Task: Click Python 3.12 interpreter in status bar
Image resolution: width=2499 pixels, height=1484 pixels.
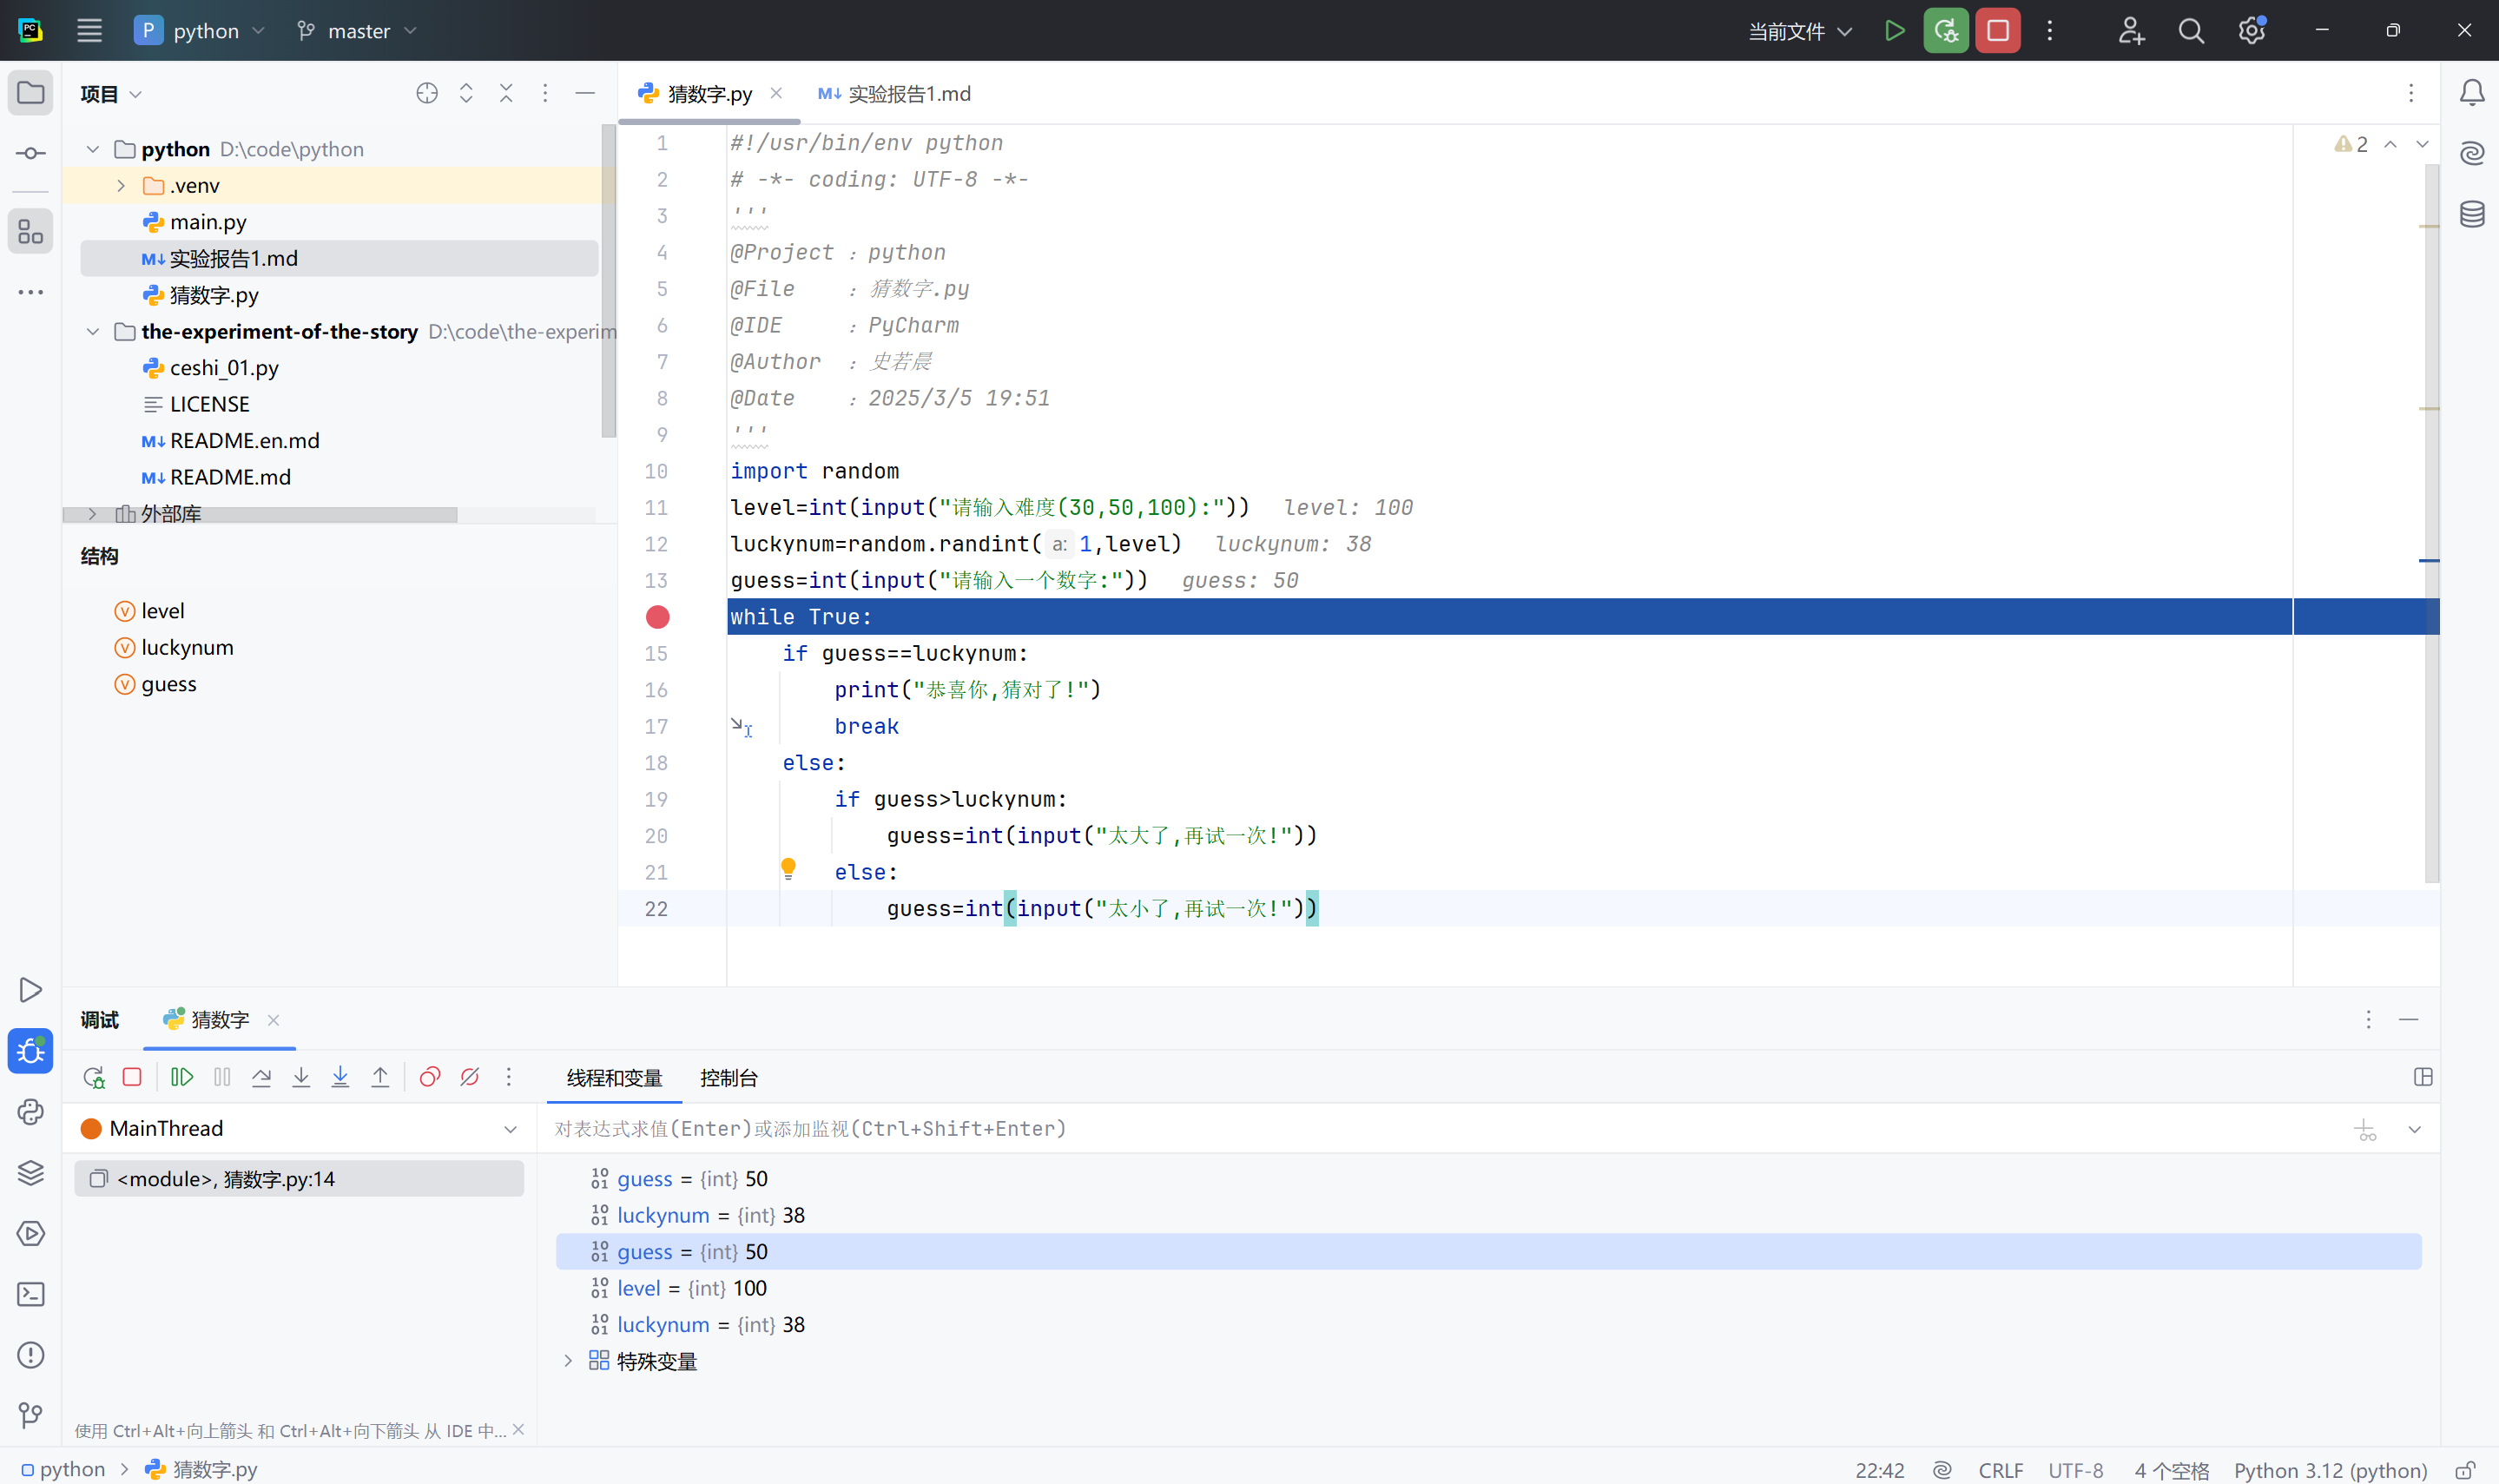Action: (x=2330, y=1469)
